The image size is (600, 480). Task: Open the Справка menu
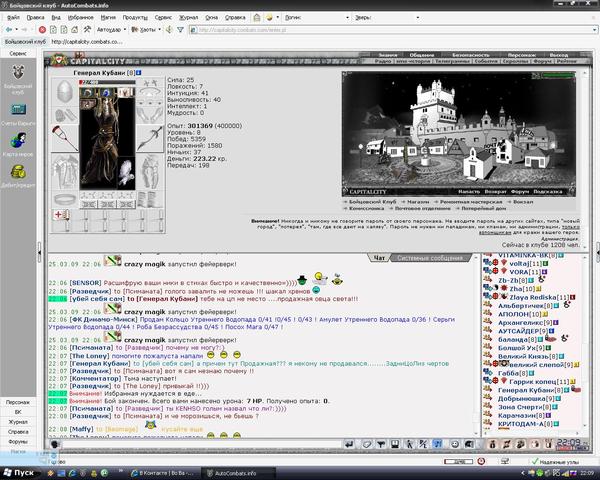pos(235,17)
